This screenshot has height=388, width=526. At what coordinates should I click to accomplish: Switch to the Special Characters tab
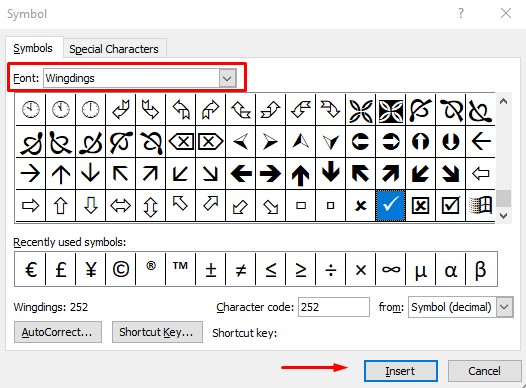(114, 49)
